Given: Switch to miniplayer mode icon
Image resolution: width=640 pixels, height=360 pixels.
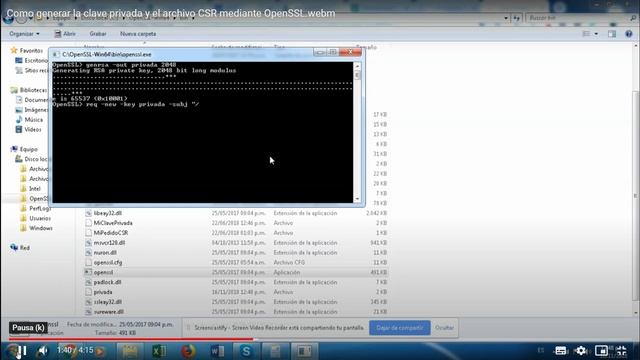Looking at the screenshot, I should pos(601,351).
